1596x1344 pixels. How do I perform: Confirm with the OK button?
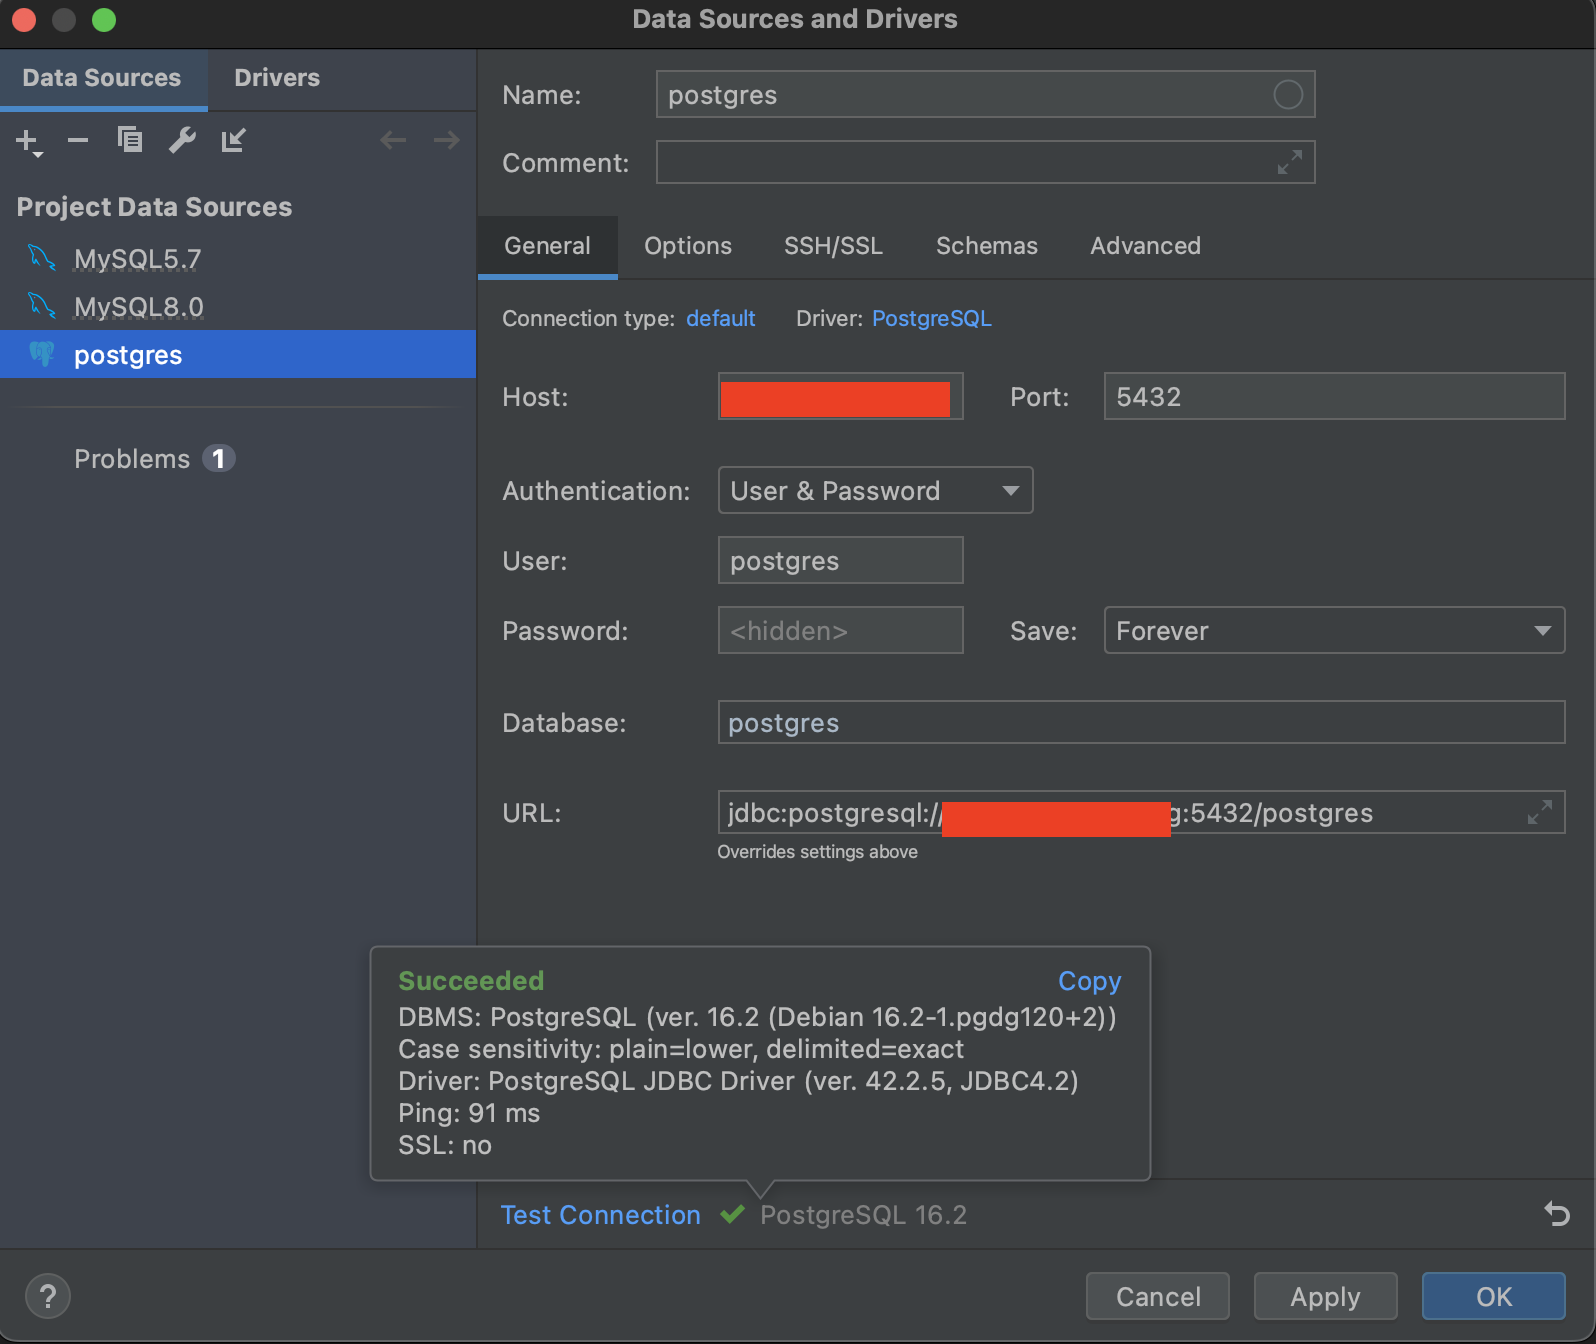1493,1296
